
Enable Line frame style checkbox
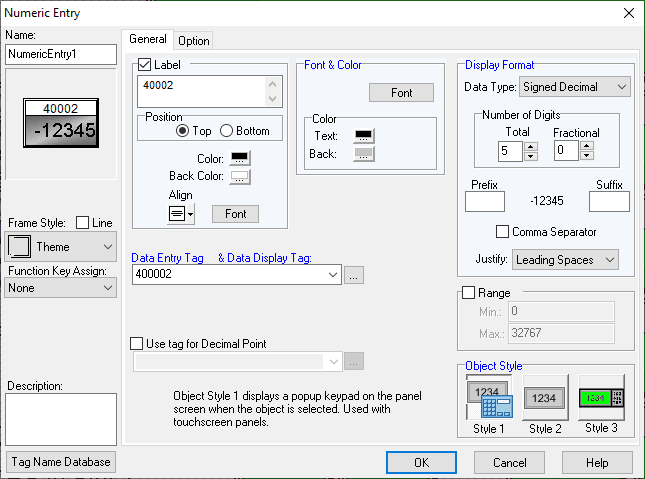tap(82, 223)
